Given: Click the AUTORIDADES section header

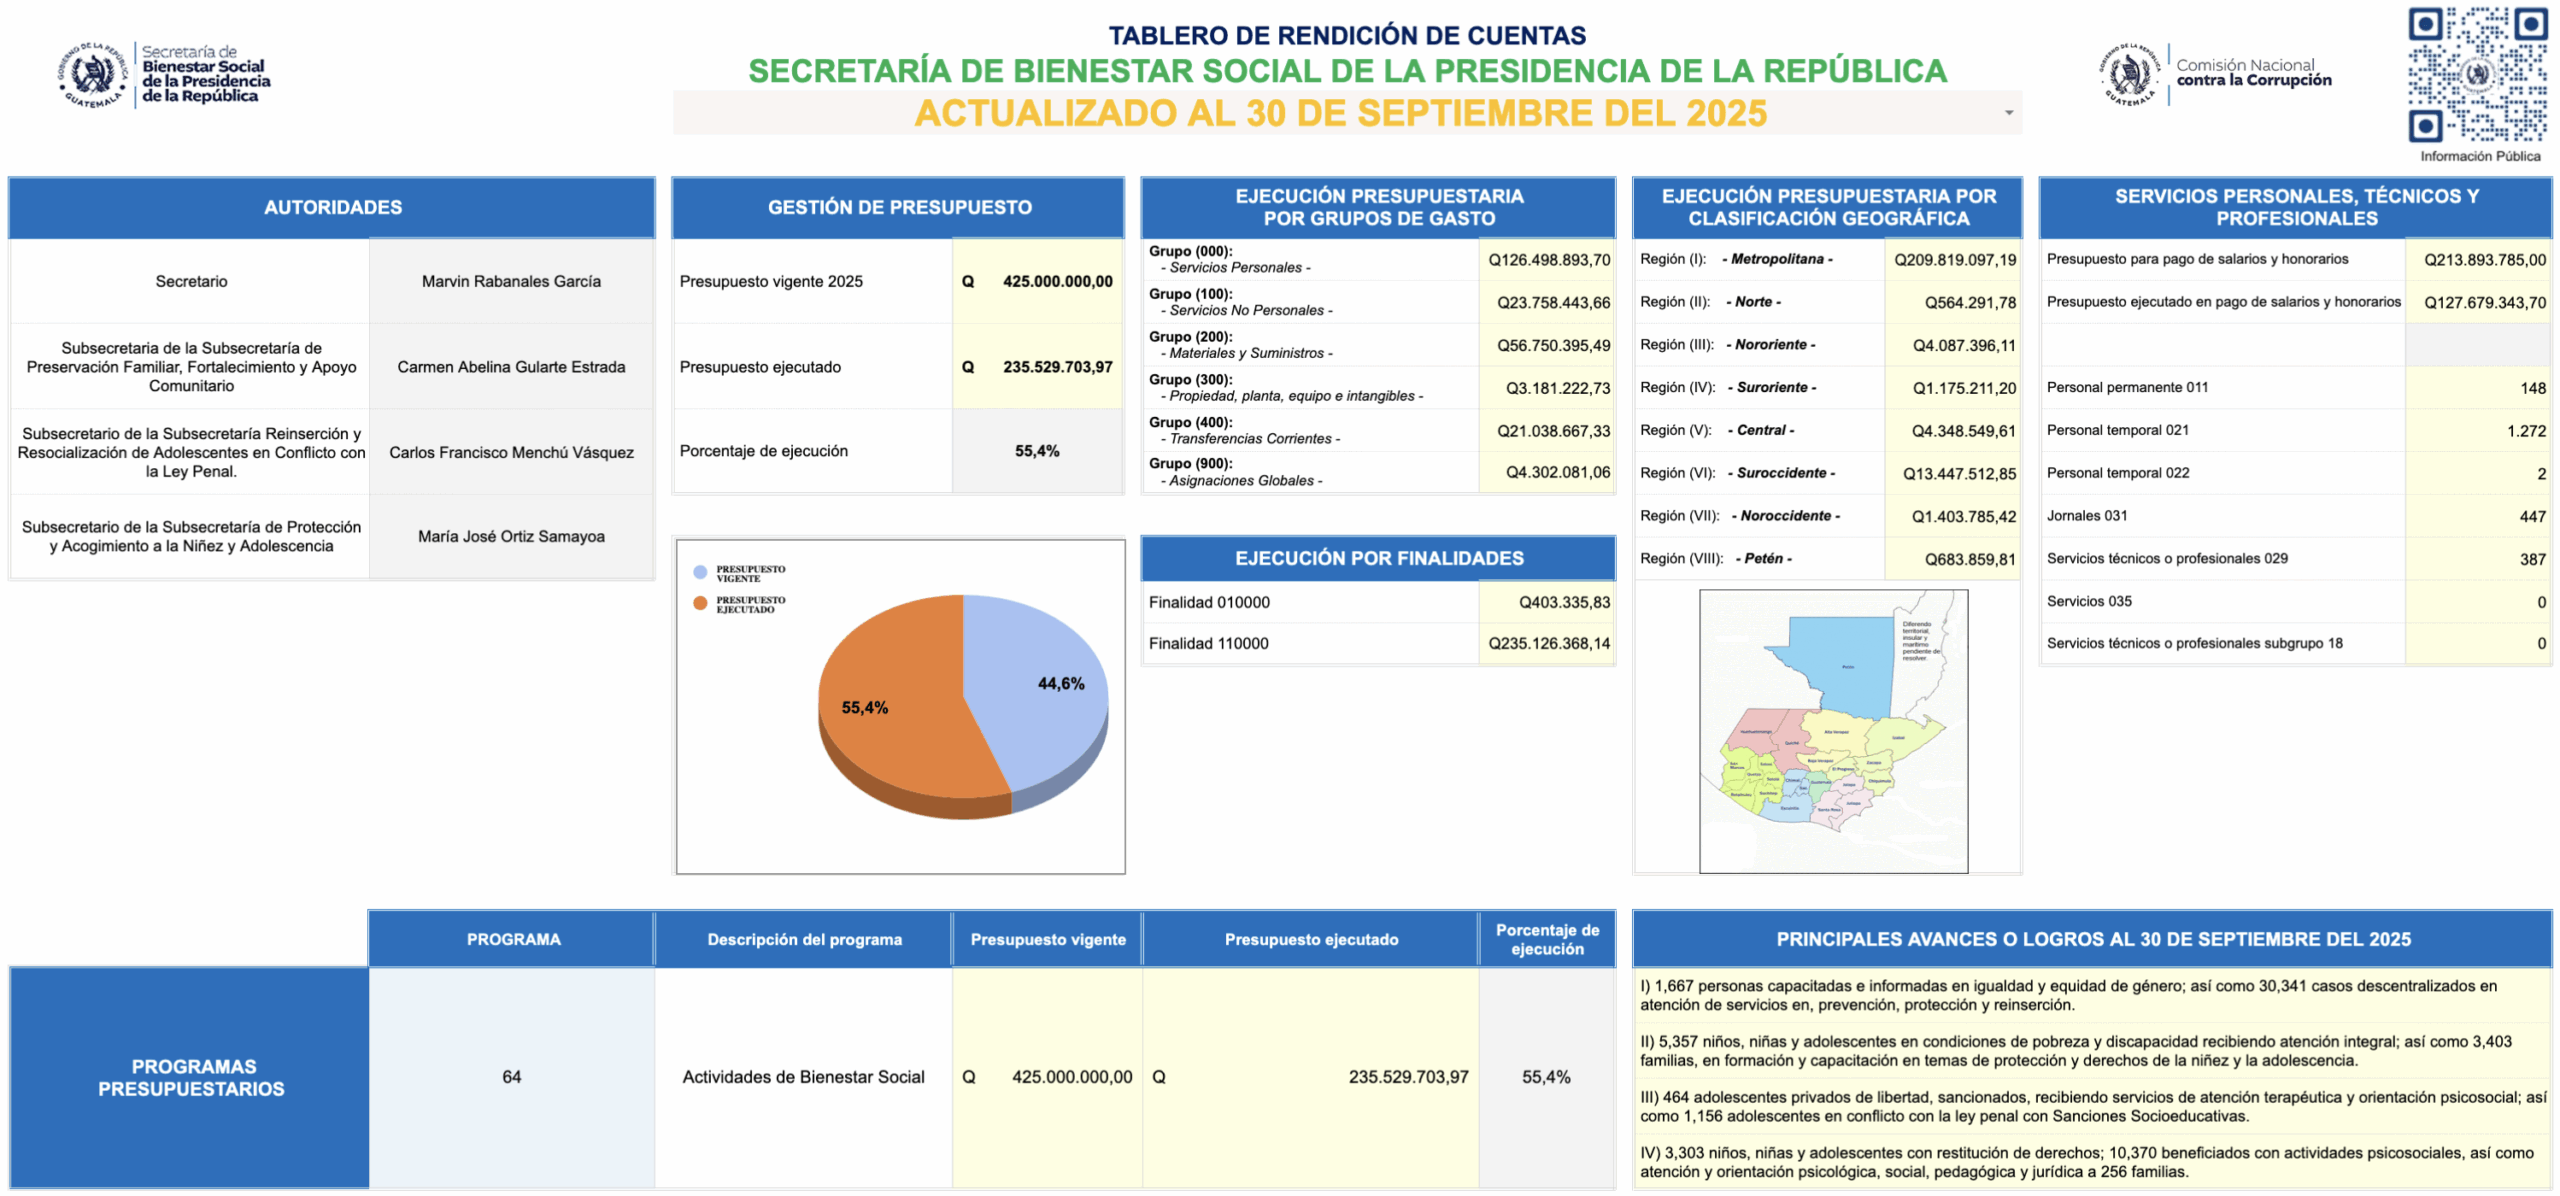Looking at the screenshot, I should coord(332,208).
